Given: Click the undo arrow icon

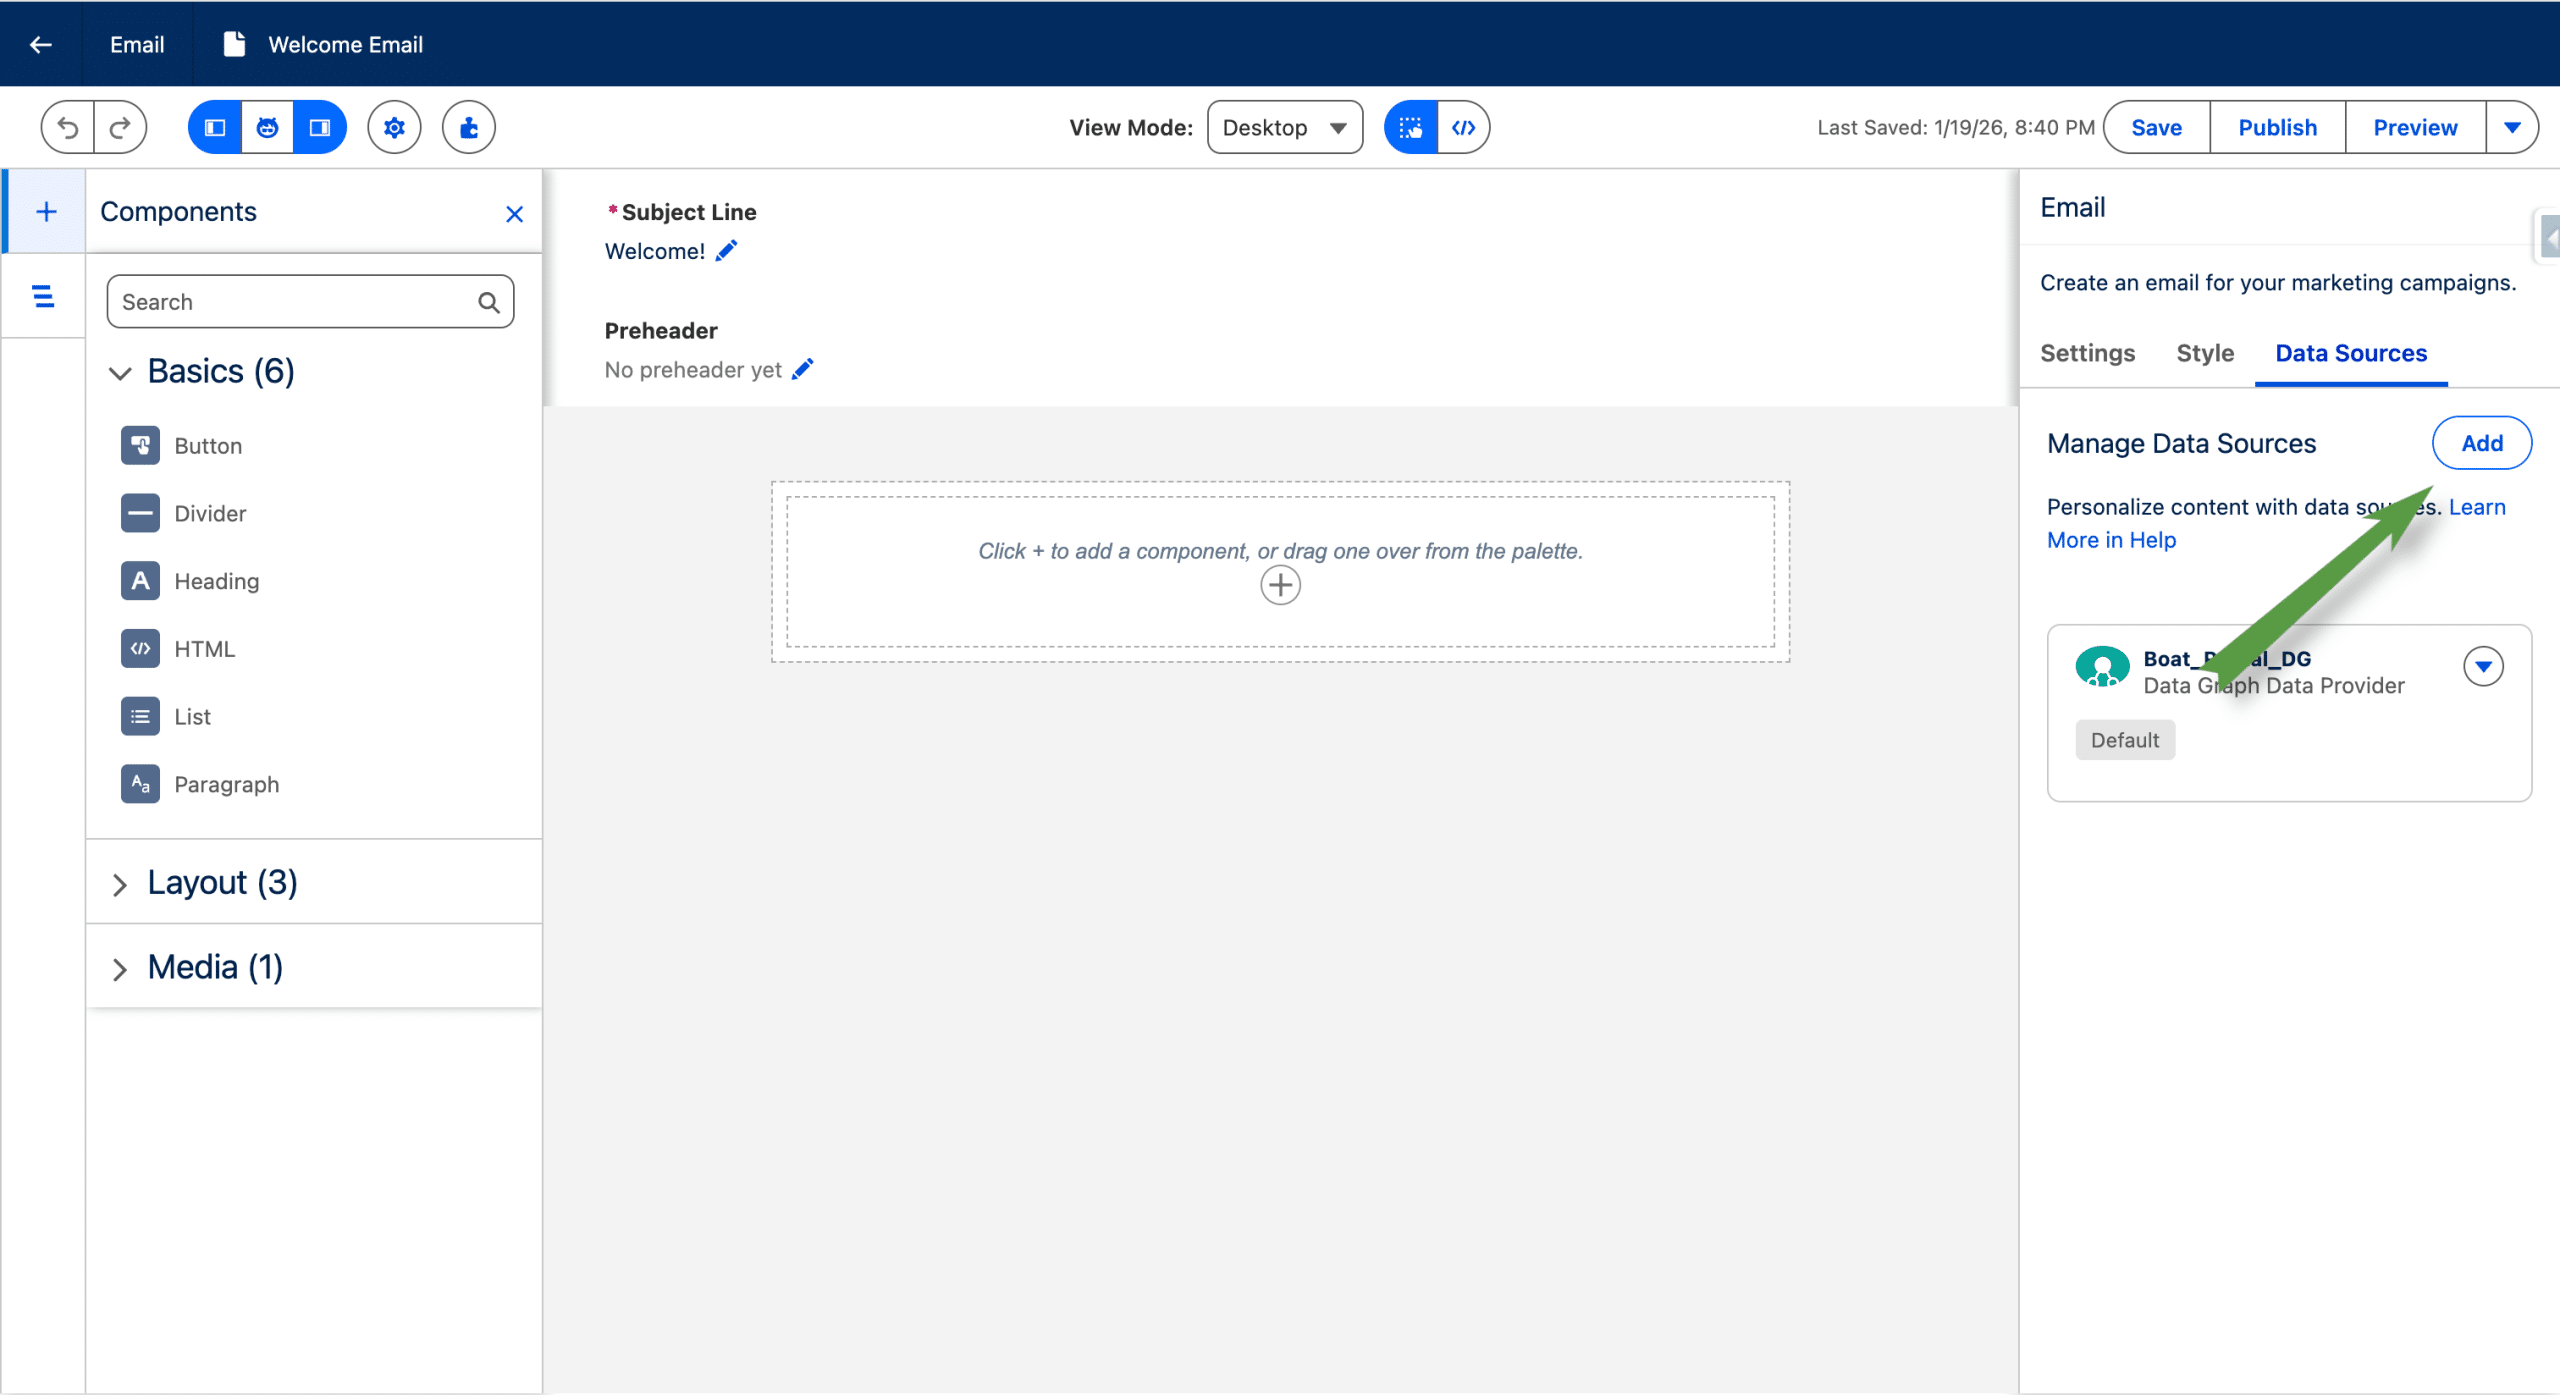Looking at the screenshot, I should point(68,127).
